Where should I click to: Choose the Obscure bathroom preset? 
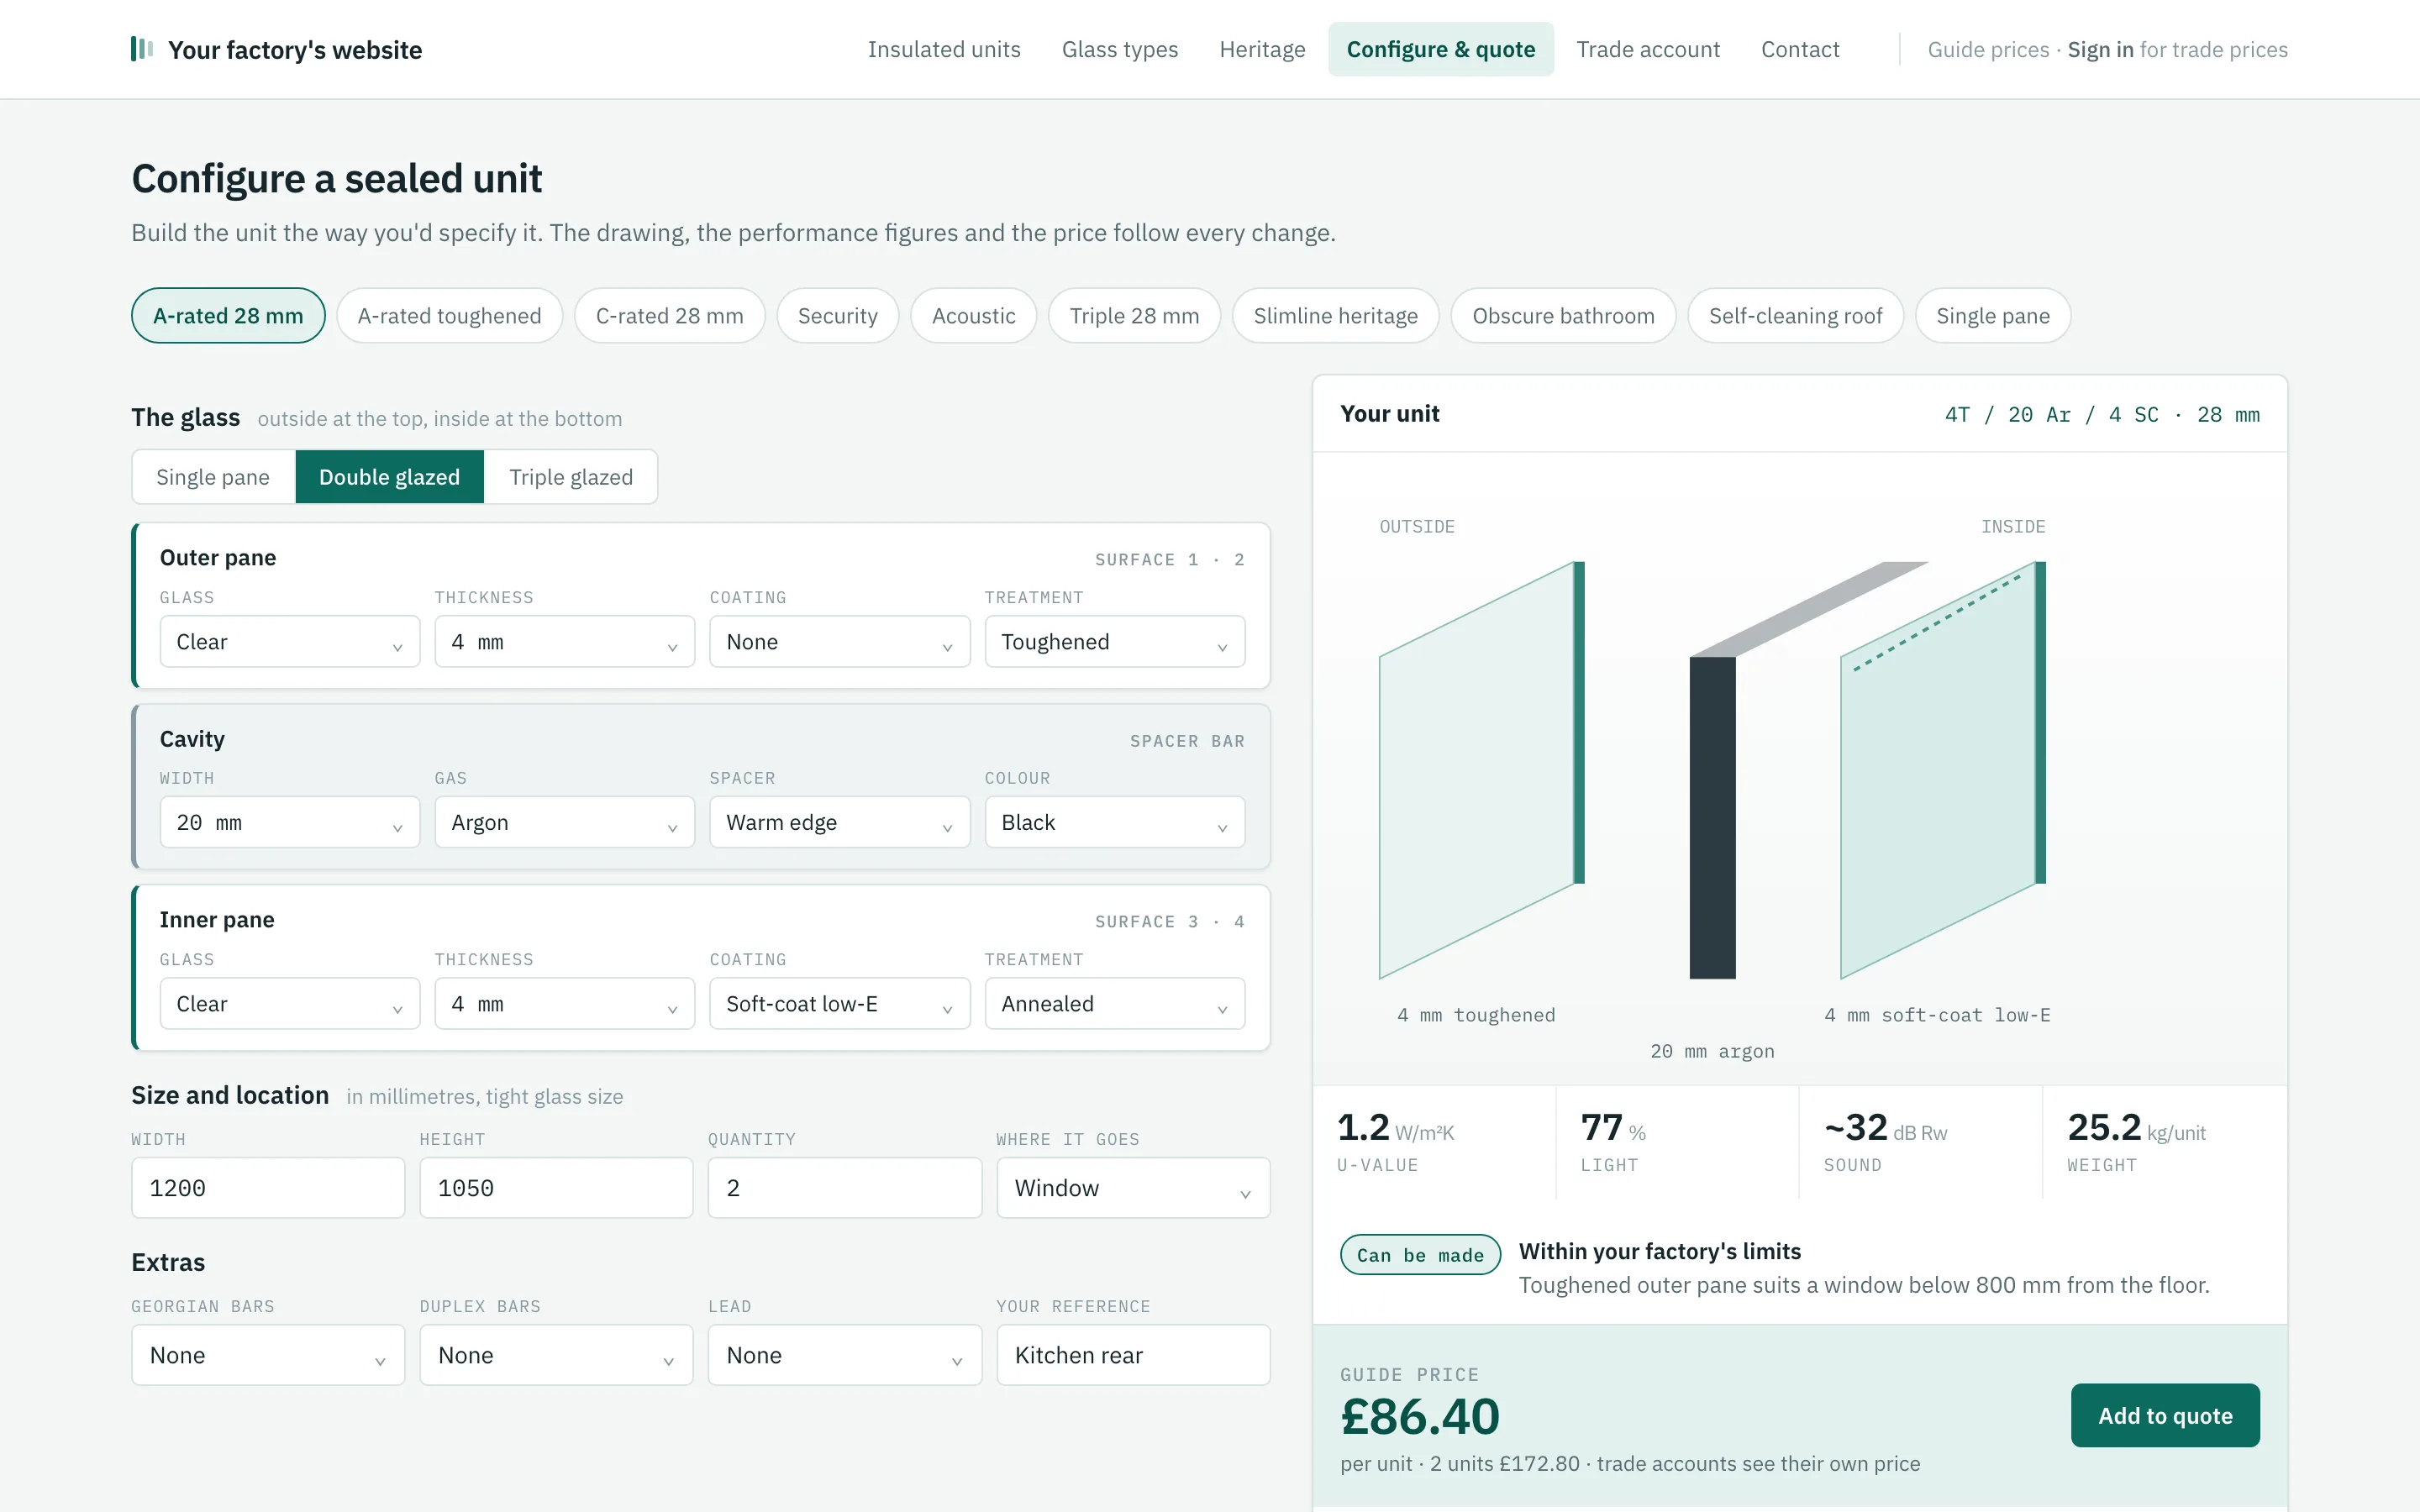pyautogui.click(x=1563, y=316)
